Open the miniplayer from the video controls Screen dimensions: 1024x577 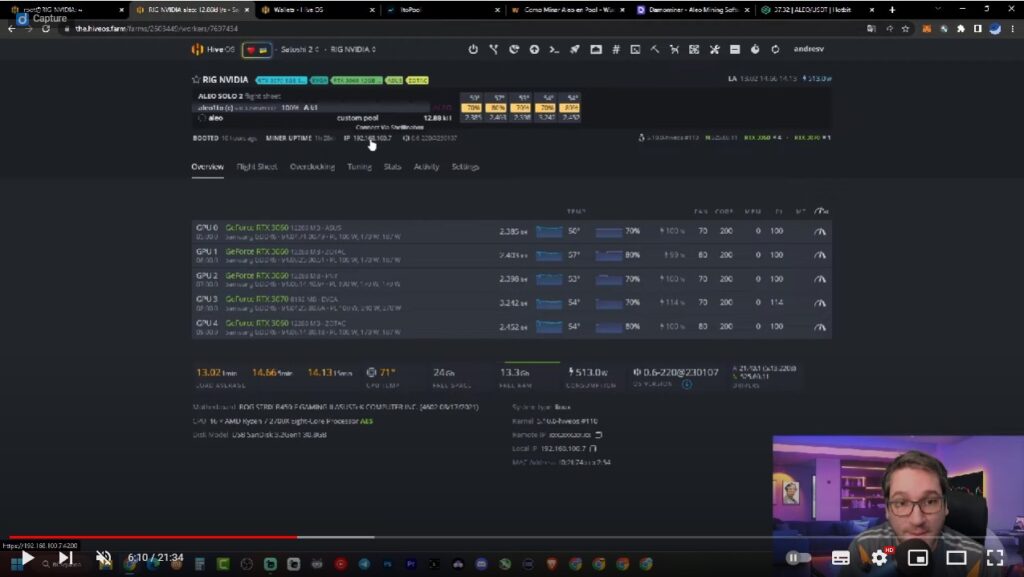(x=918, y=557)
